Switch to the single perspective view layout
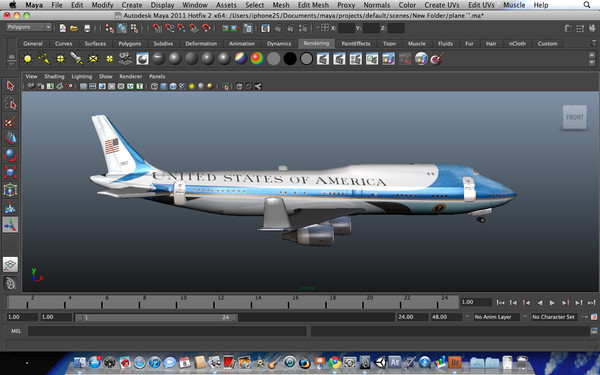This screenshot has height=375, width=600. 10,264
